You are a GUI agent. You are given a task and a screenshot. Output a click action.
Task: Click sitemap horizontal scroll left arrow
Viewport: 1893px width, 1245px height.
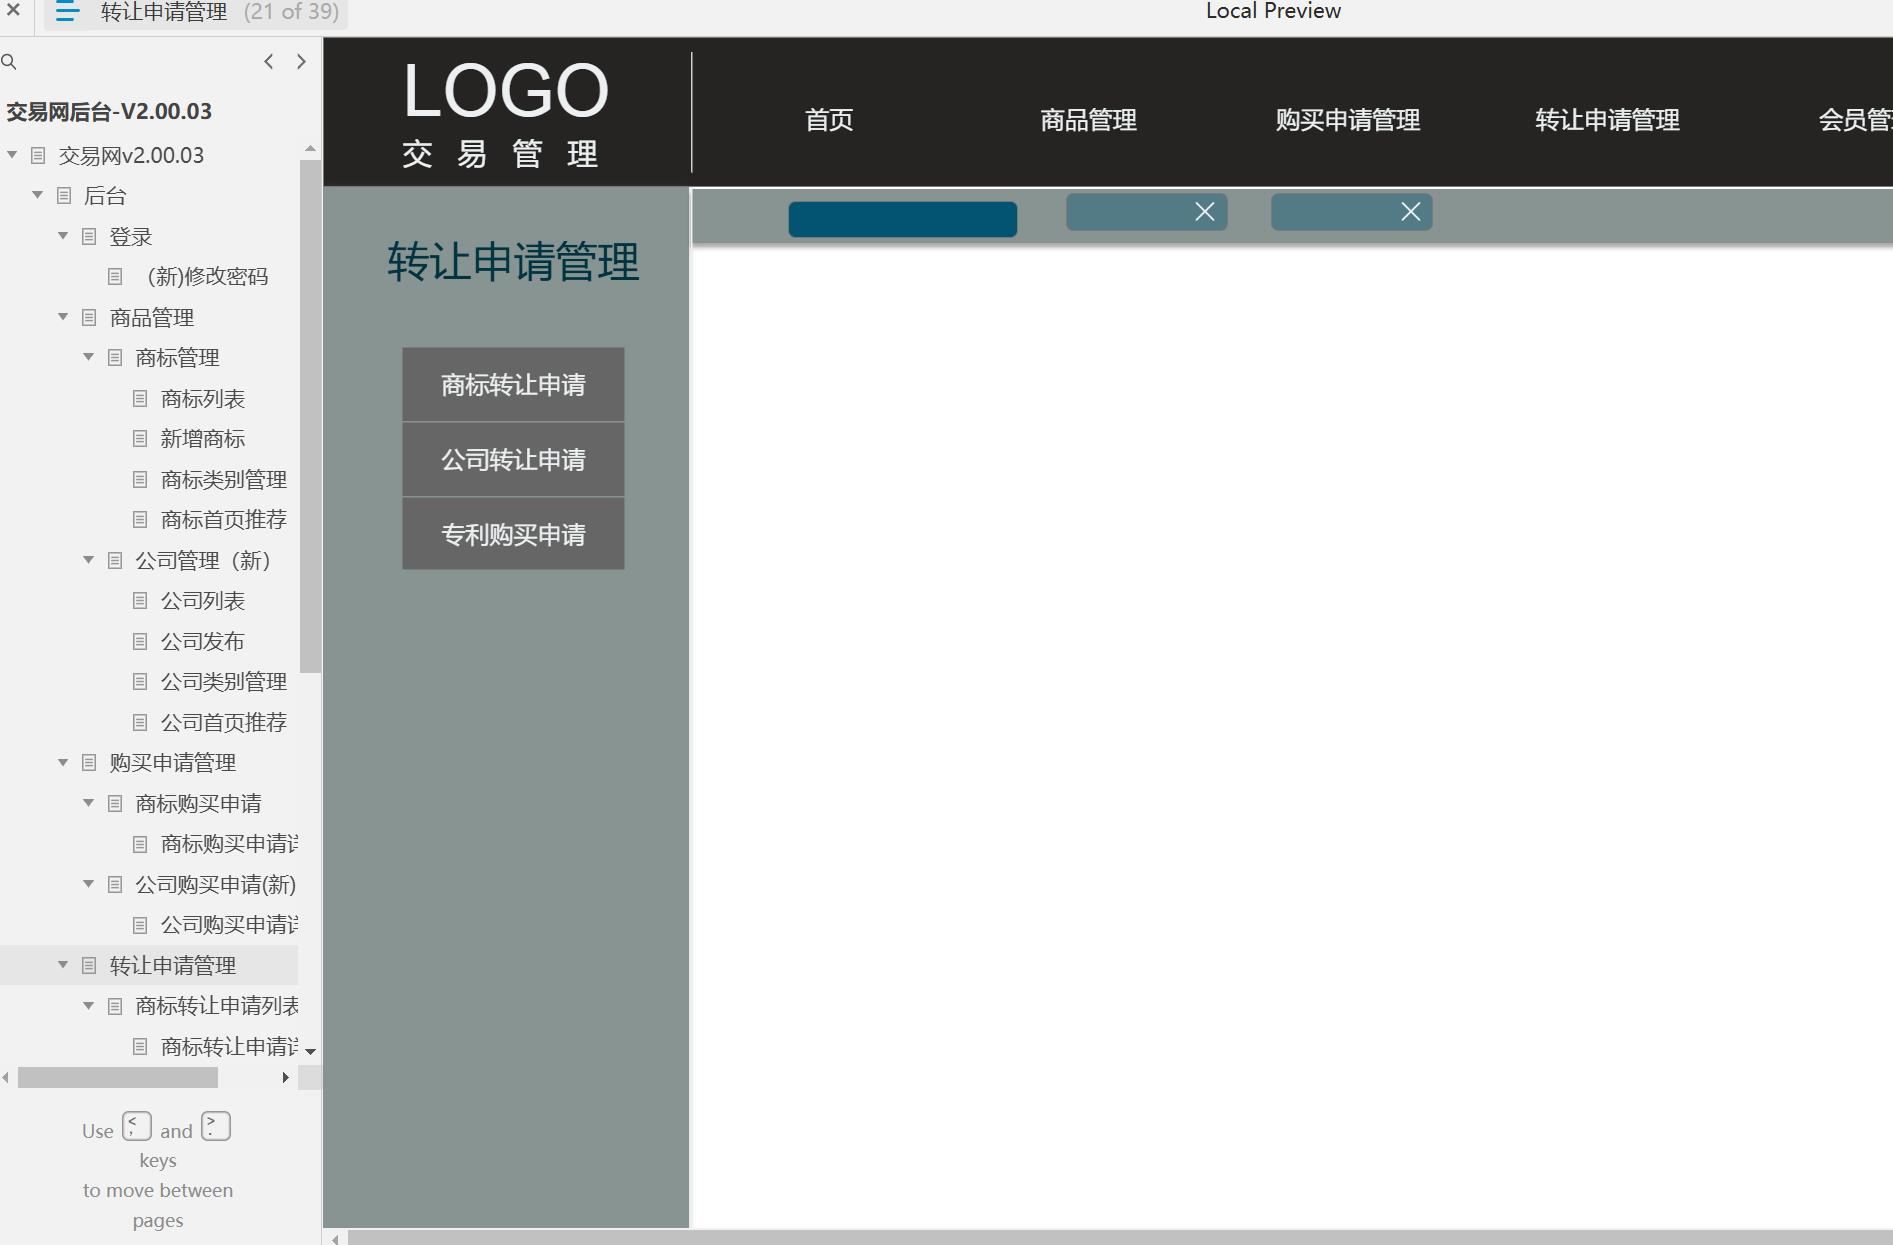[6, 1077]
